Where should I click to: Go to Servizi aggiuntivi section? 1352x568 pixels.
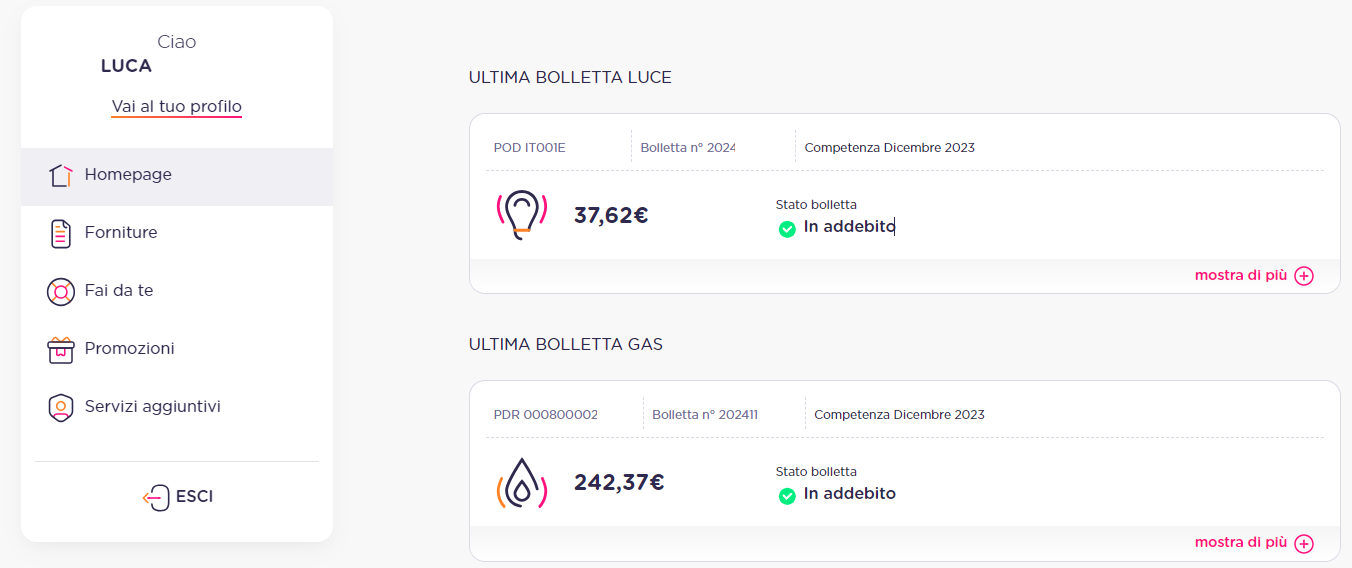[152, 407]
